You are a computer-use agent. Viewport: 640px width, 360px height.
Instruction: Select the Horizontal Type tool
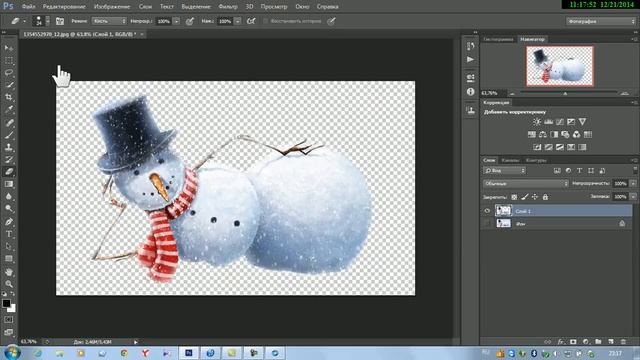click(9, 234)
